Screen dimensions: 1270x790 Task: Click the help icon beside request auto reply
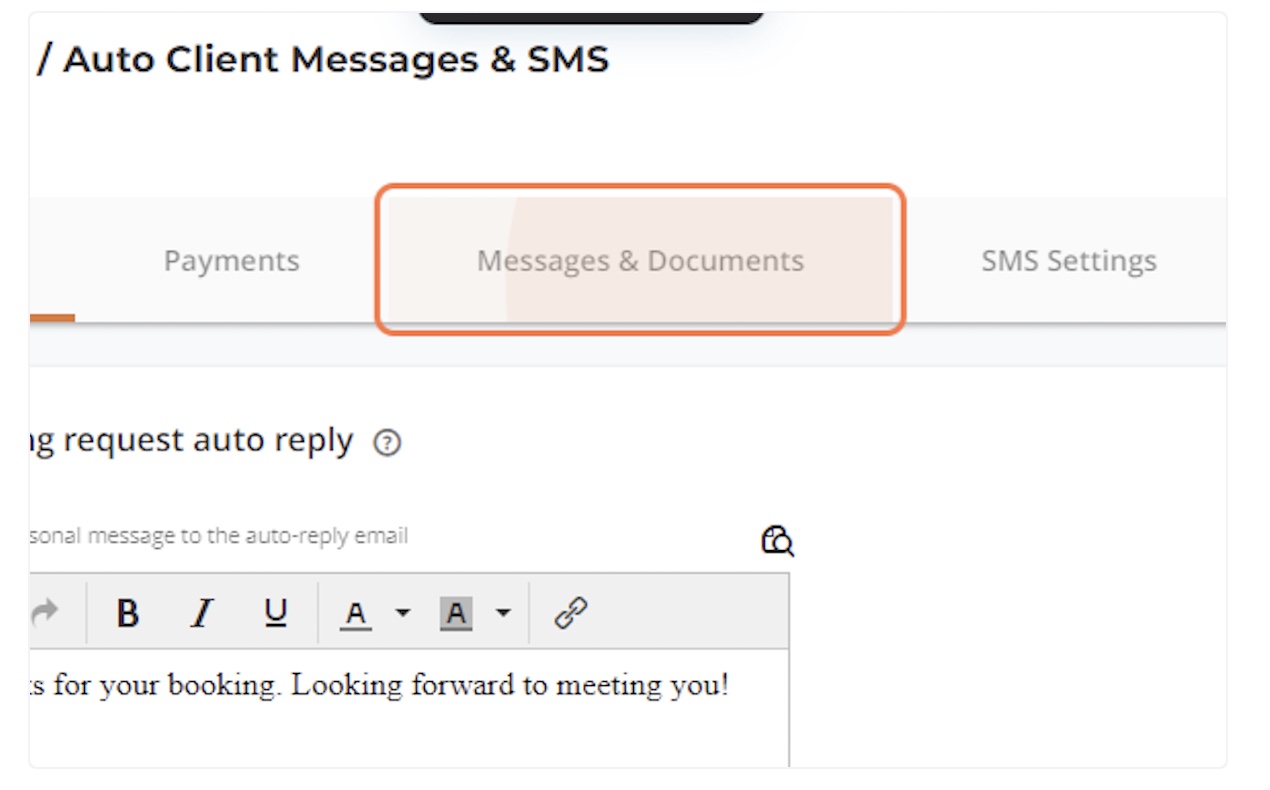[x=387, y=443]
